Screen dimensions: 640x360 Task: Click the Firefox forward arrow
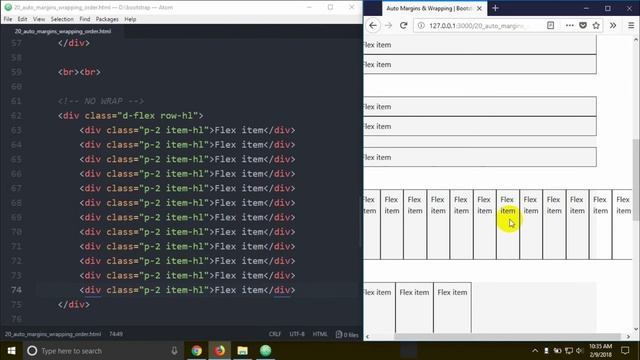388,25
